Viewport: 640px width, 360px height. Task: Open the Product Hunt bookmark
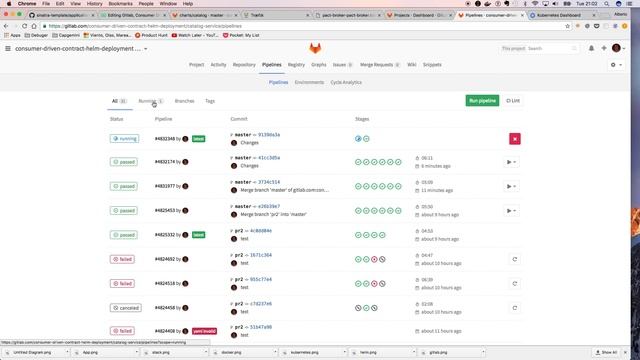tap(151, 36)
